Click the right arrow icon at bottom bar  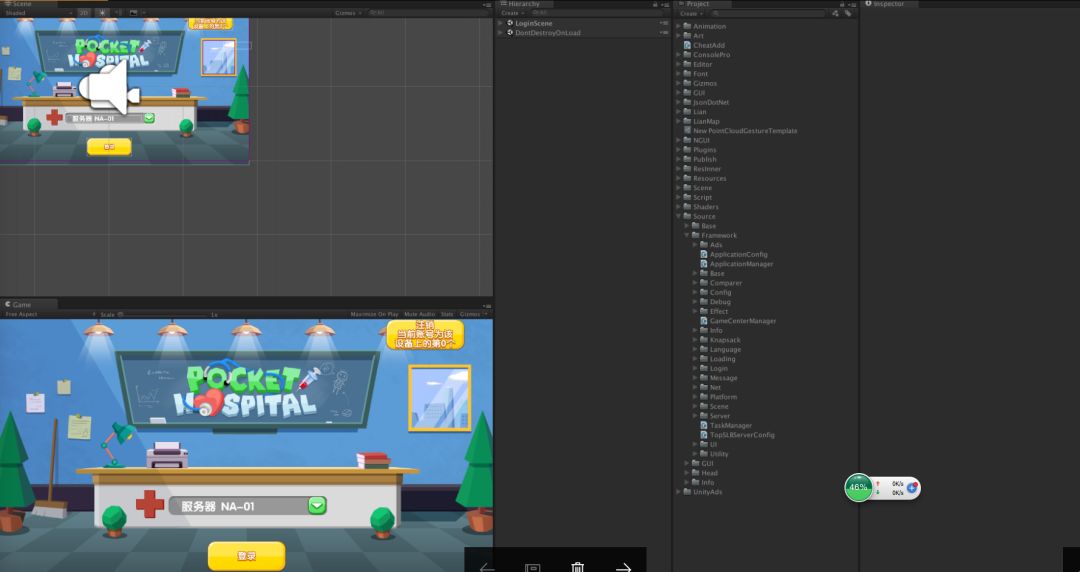coord(623,567)
